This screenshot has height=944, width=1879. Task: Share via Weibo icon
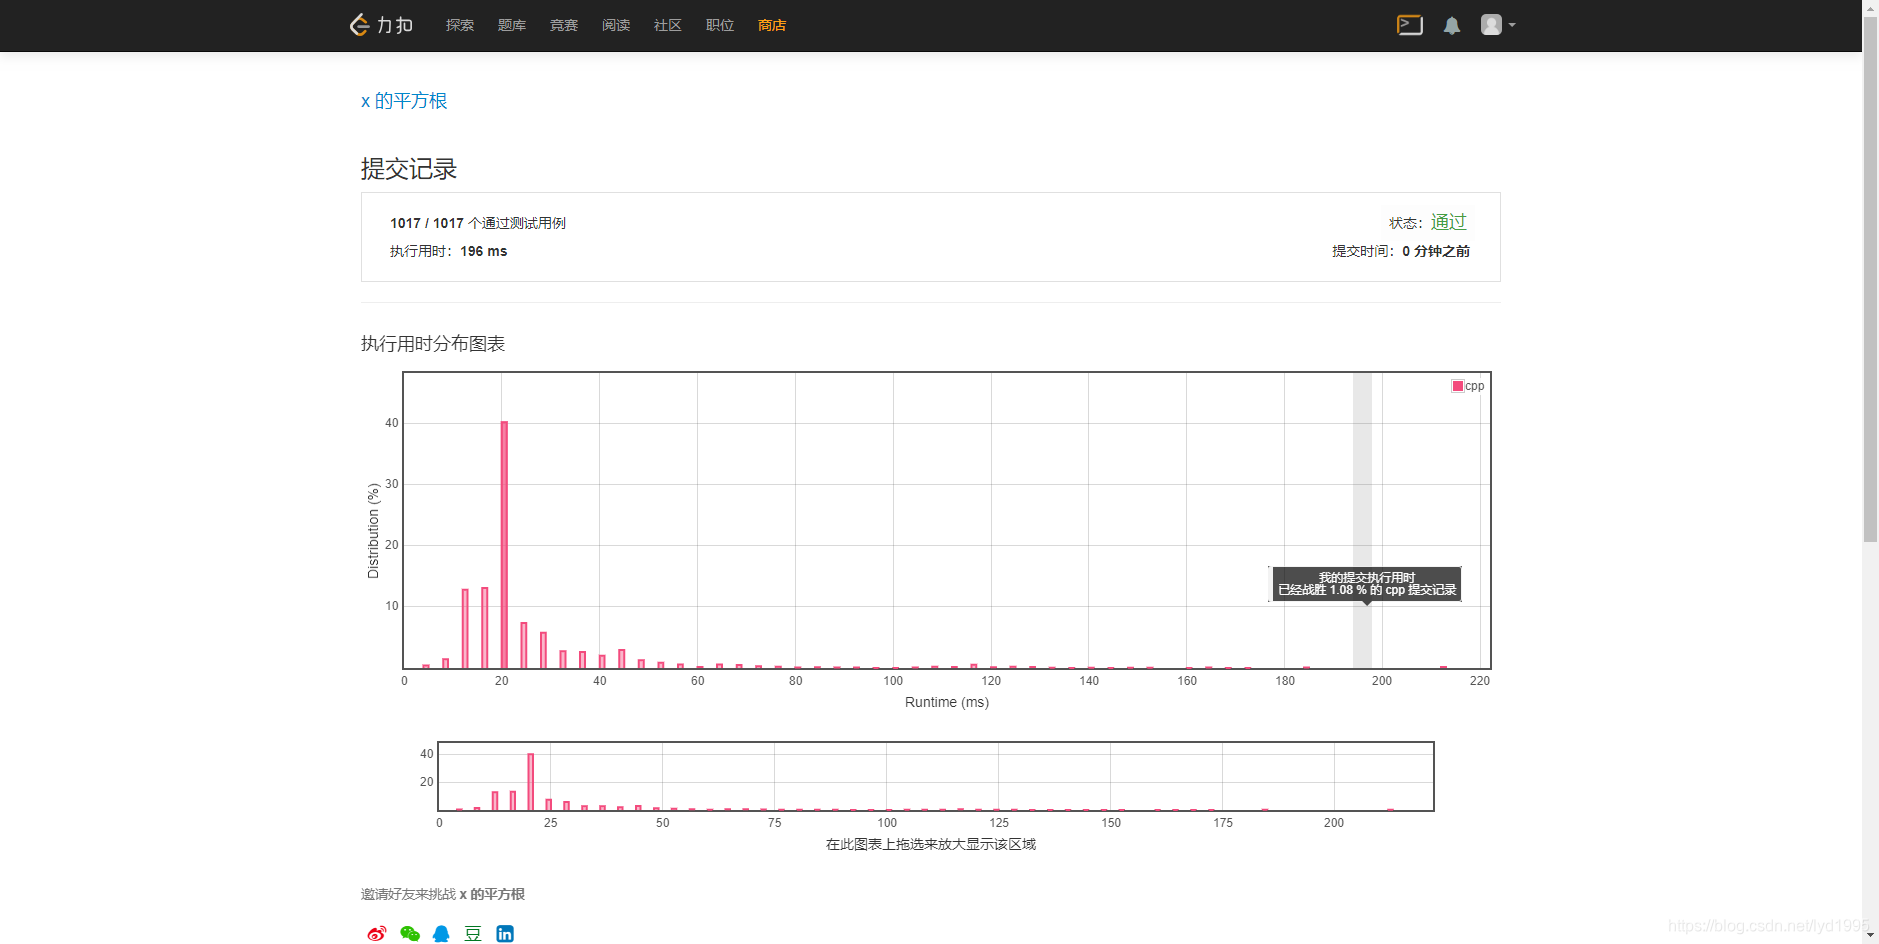376,933
